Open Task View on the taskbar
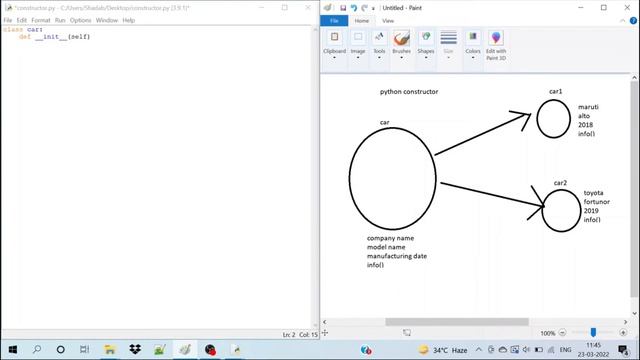 click(84, 349)
